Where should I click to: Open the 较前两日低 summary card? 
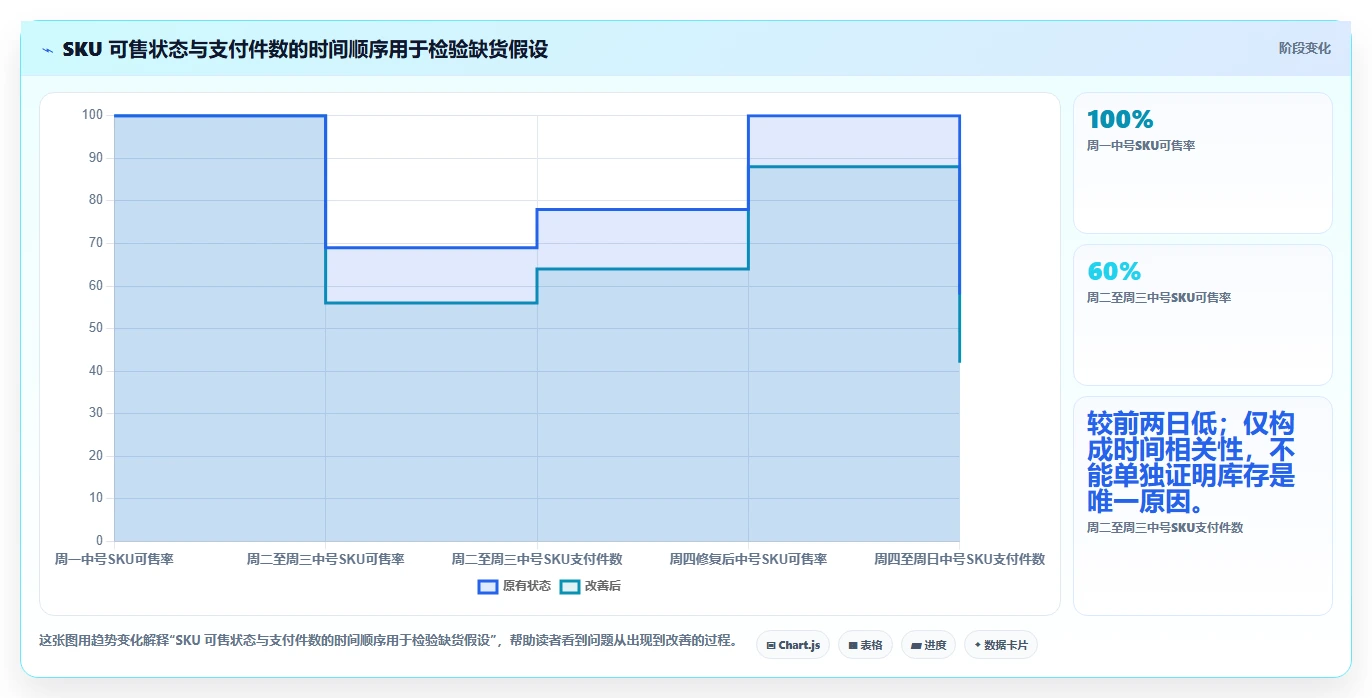point(1202,506)
